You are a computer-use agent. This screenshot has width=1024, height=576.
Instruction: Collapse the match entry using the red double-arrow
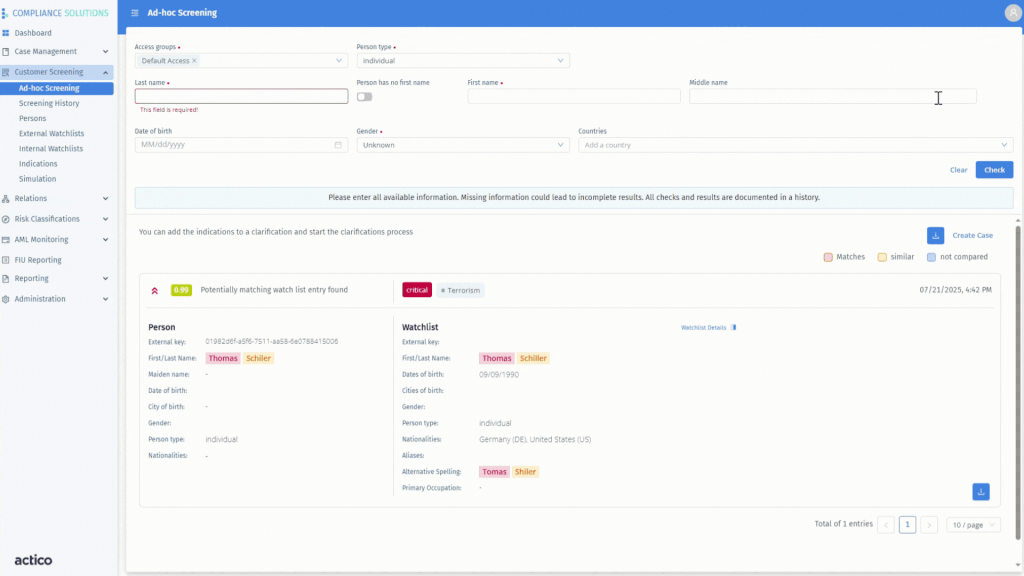[x=156, y=289]
